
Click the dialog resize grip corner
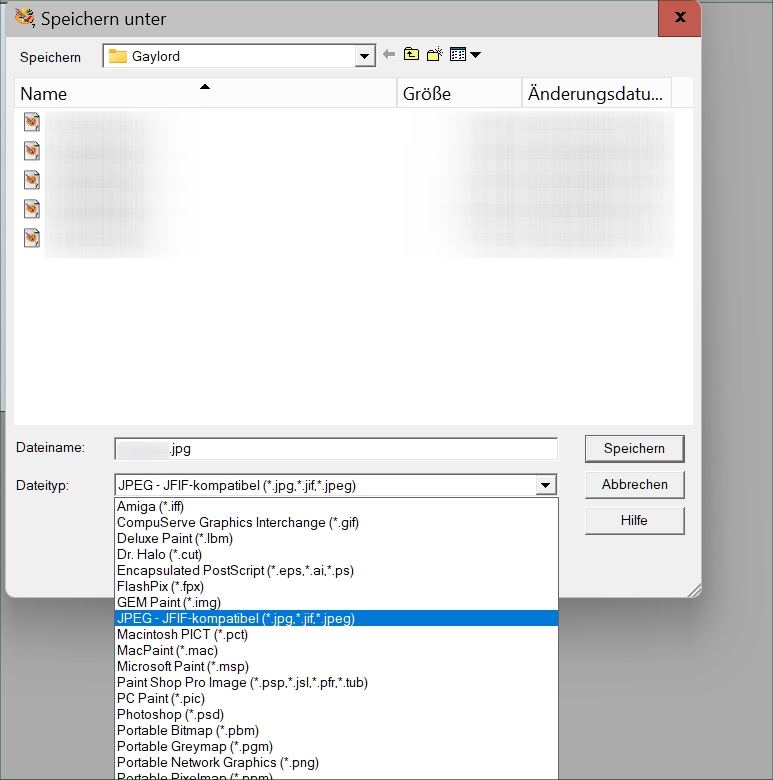694,590
